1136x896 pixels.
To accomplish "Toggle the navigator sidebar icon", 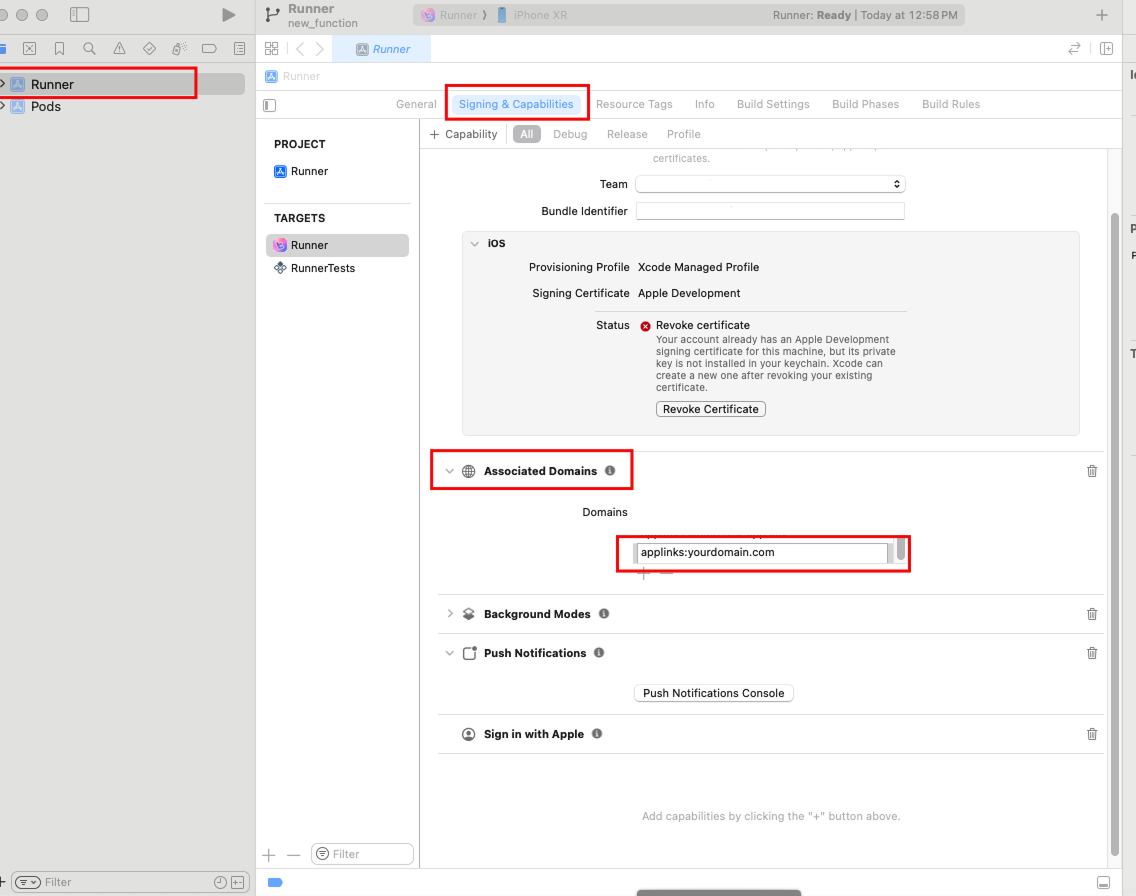I will click(x=80, y=15).
